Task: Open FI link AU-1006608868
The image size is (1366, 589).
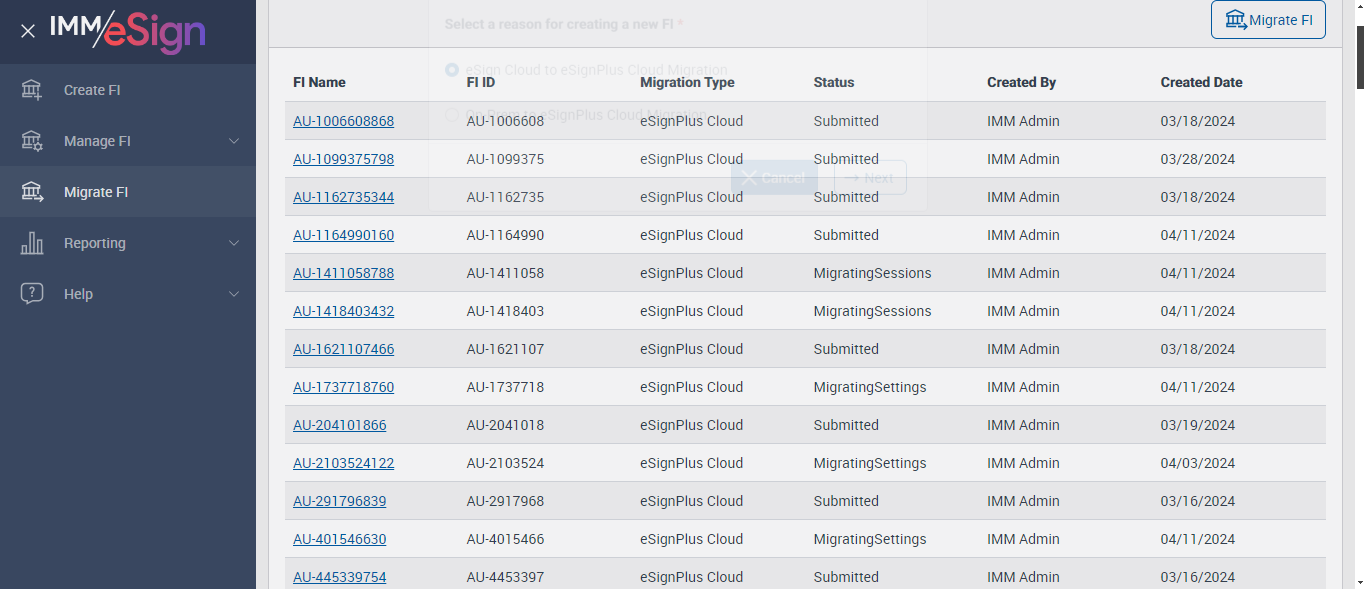Action: tap(343, 121)
